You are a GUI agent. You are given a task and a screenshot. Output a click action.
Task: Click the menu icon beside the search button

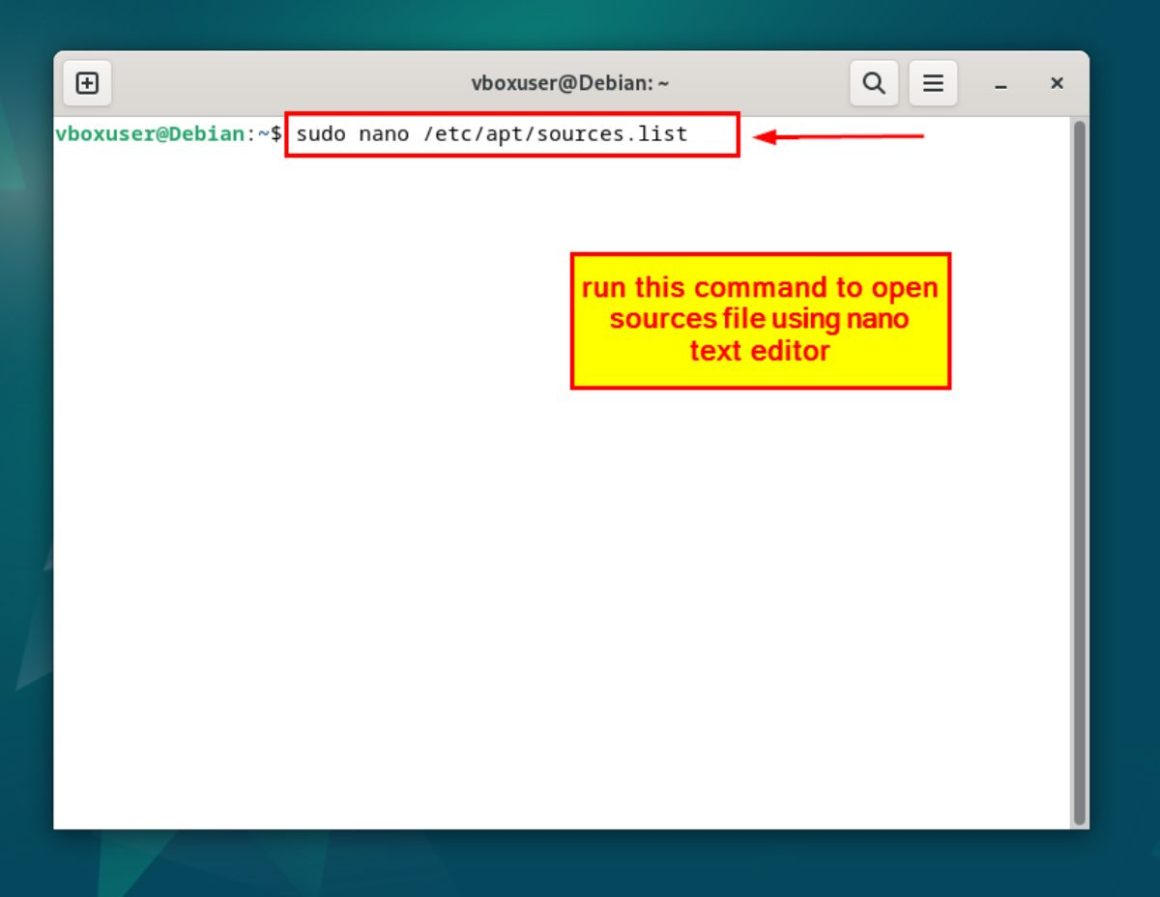point(933,83)
